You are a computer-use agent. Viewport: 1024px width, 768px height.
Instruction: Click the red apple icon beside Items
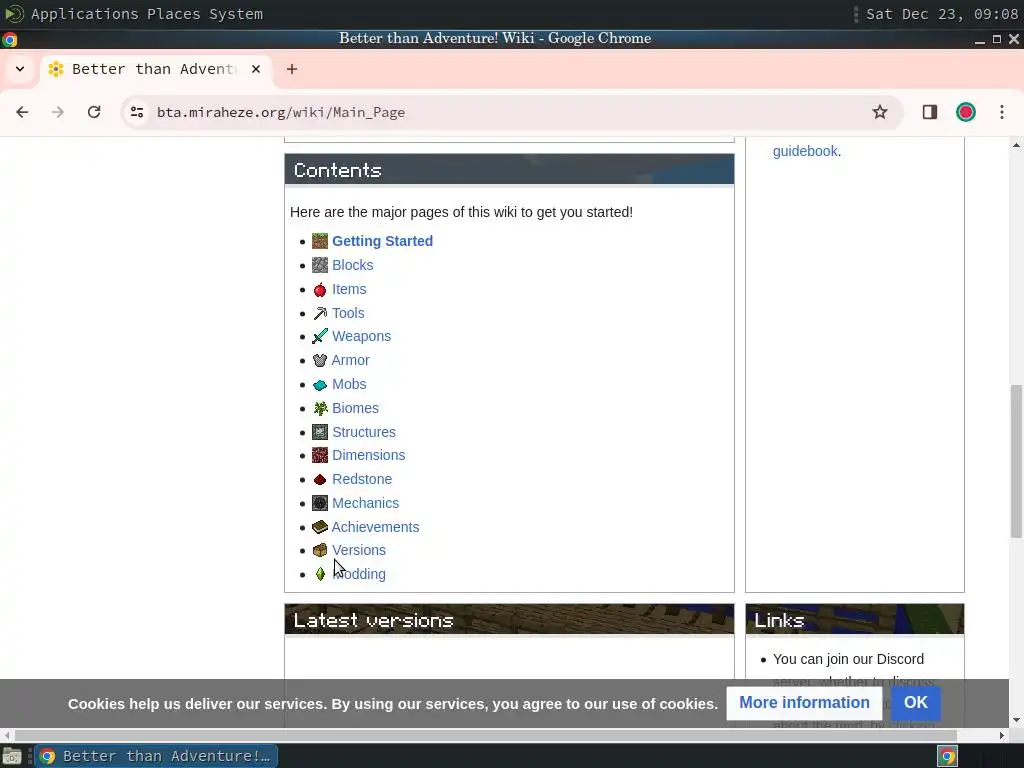pyautogui.click(x=319, y=289)
